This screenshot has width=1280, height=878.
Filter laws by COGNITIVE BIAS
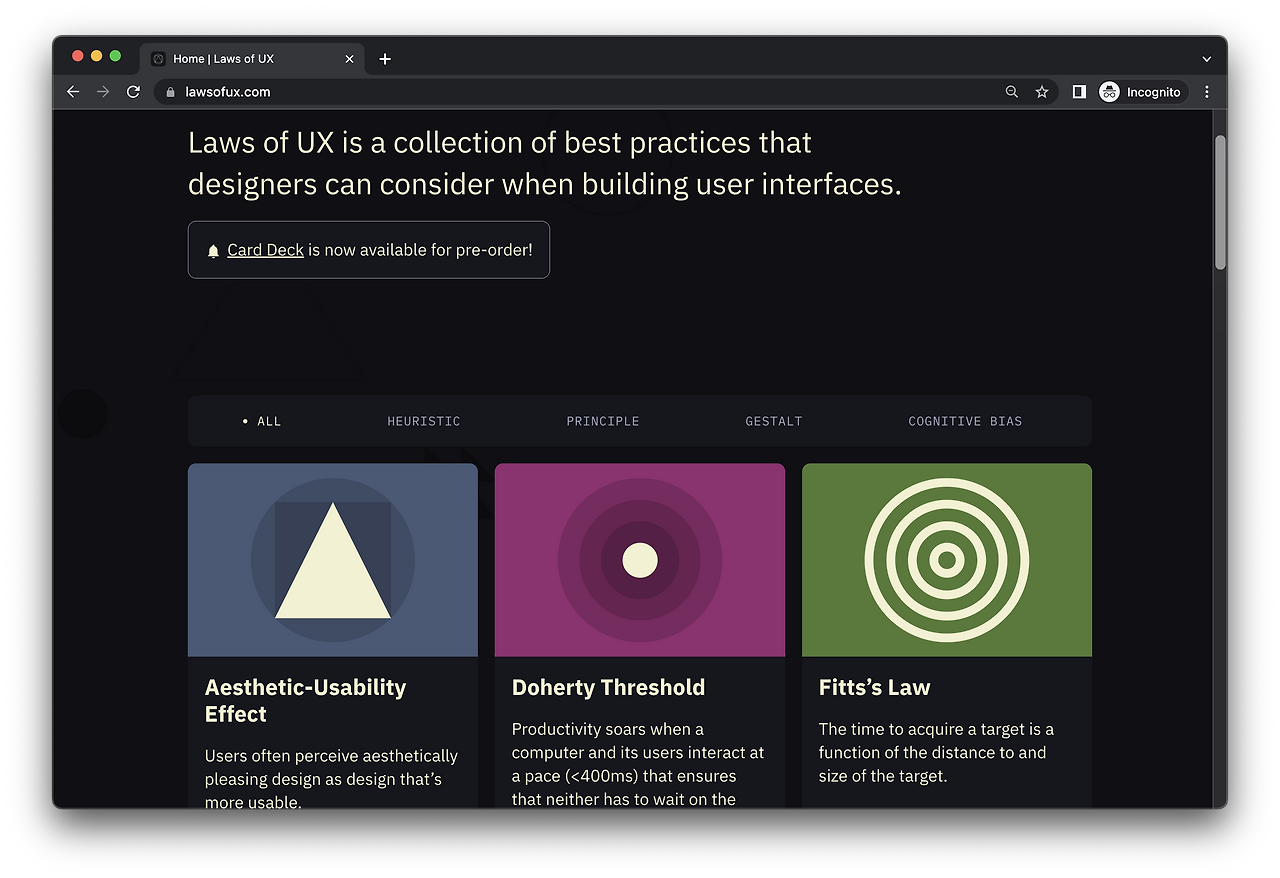[x=965, y=421]
